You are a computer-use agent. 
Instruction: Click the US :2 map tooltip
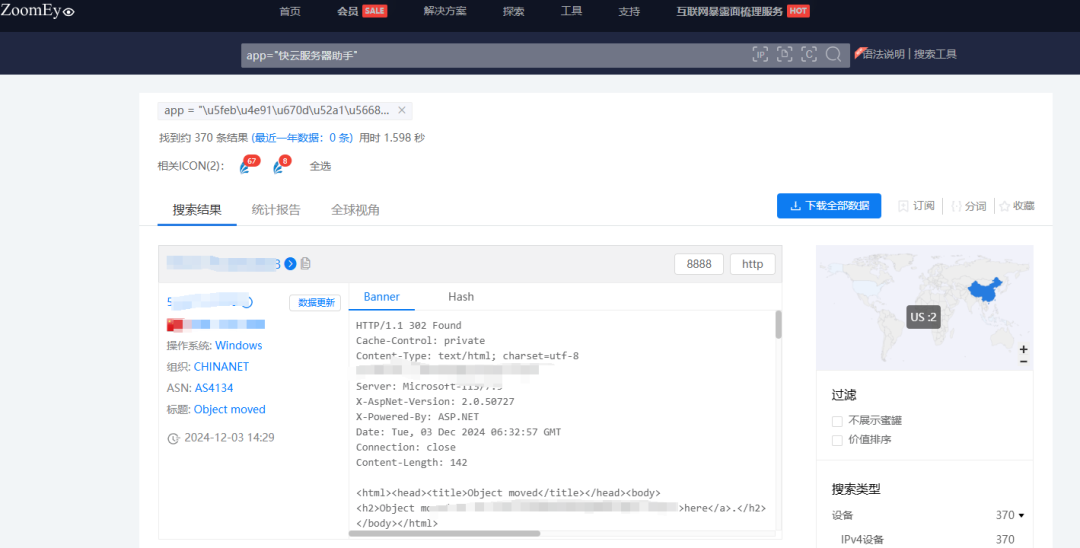click(924, 317)
